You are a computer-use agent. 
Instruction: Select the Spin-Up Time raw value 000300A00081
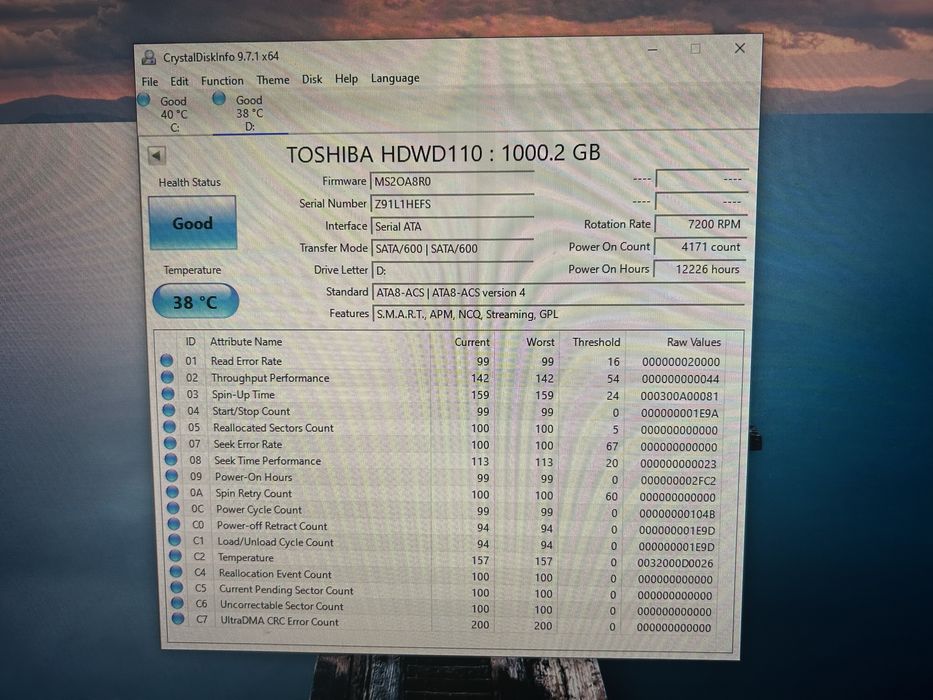680,396
